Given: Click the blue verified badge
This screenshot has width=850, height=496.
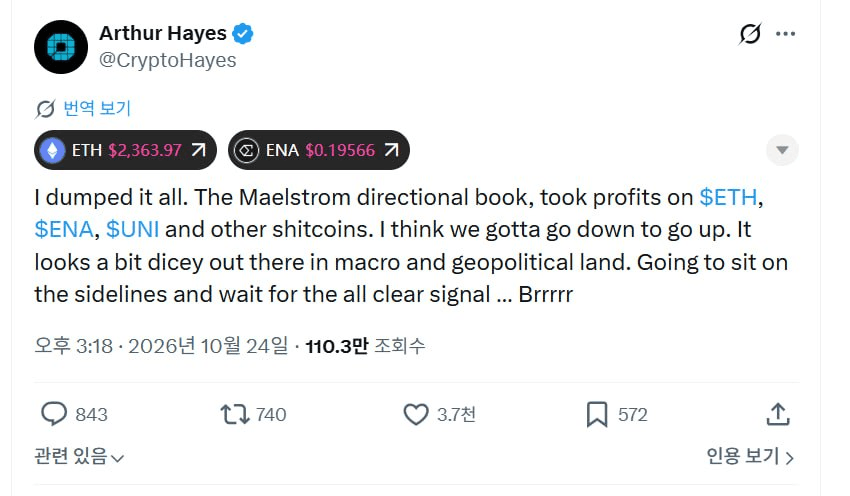Looking at the screenshot, I should pos(242,34).
